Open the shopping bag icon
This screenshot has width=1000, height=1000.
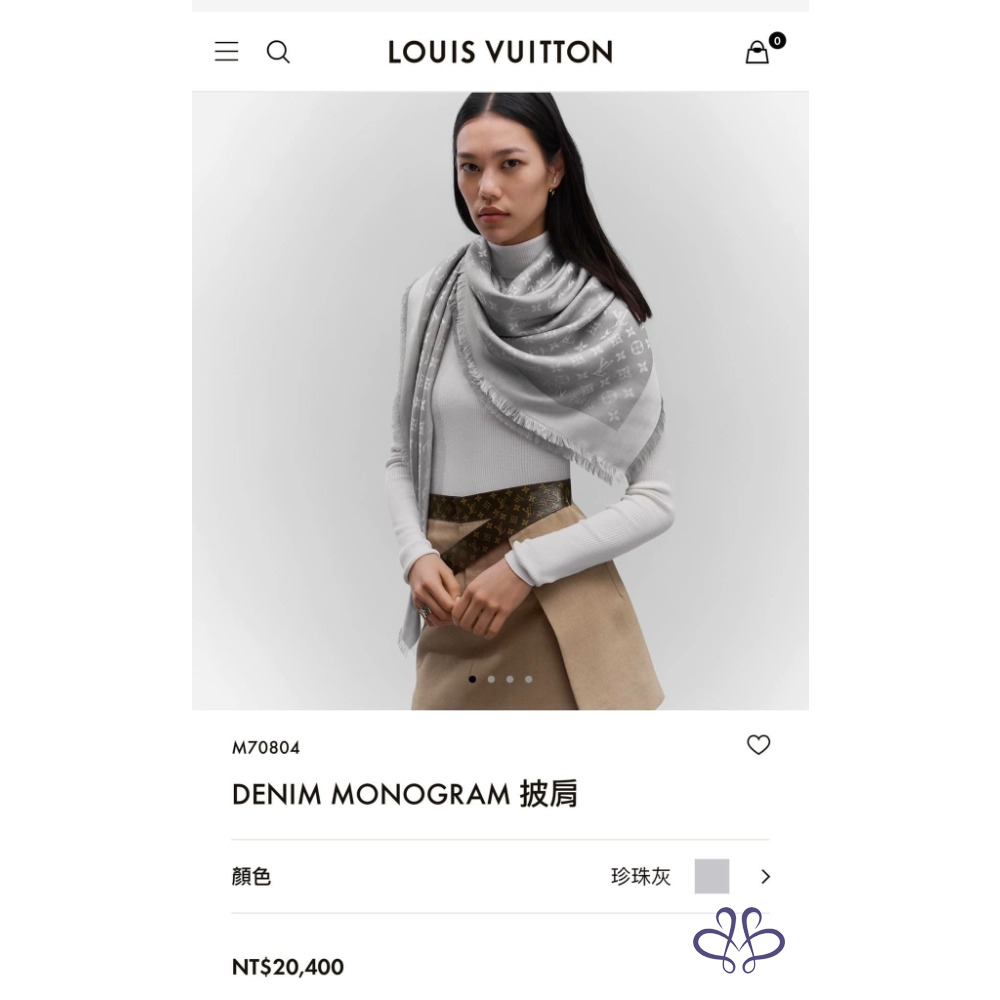click(757, 53)
